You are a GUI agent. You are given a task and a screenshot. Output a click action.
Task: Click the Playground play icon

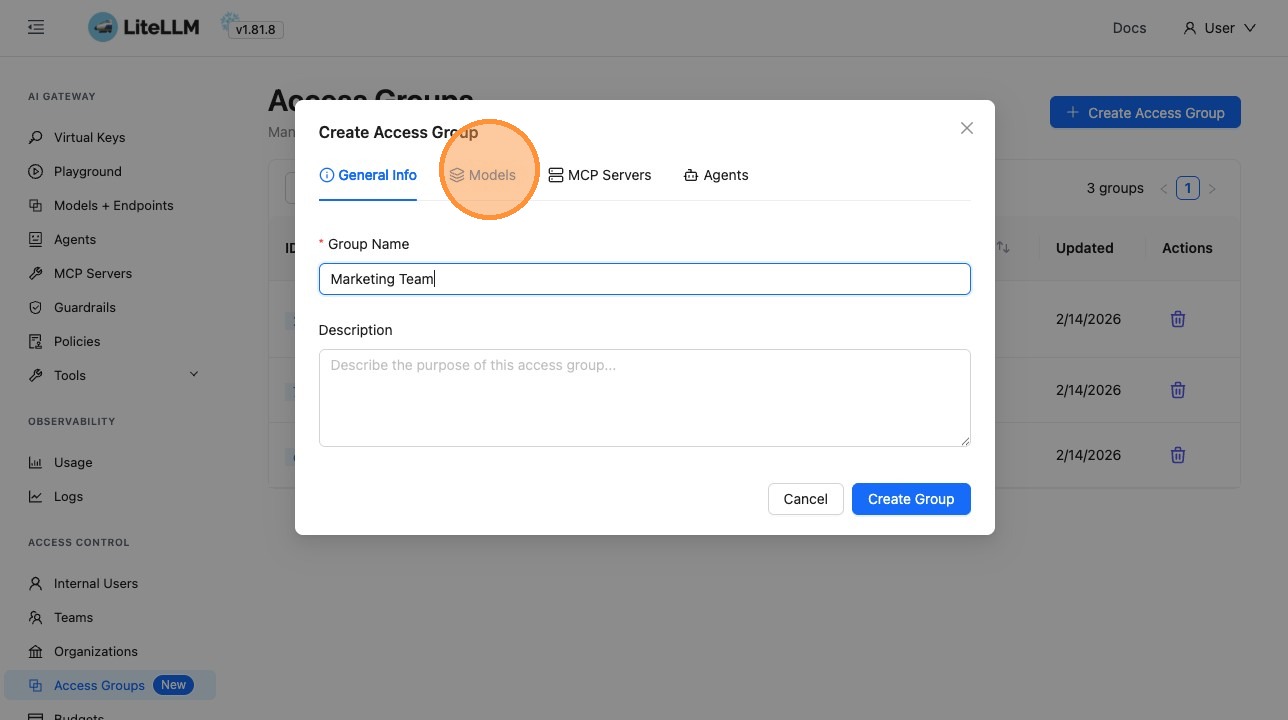(x=36, y=171)
